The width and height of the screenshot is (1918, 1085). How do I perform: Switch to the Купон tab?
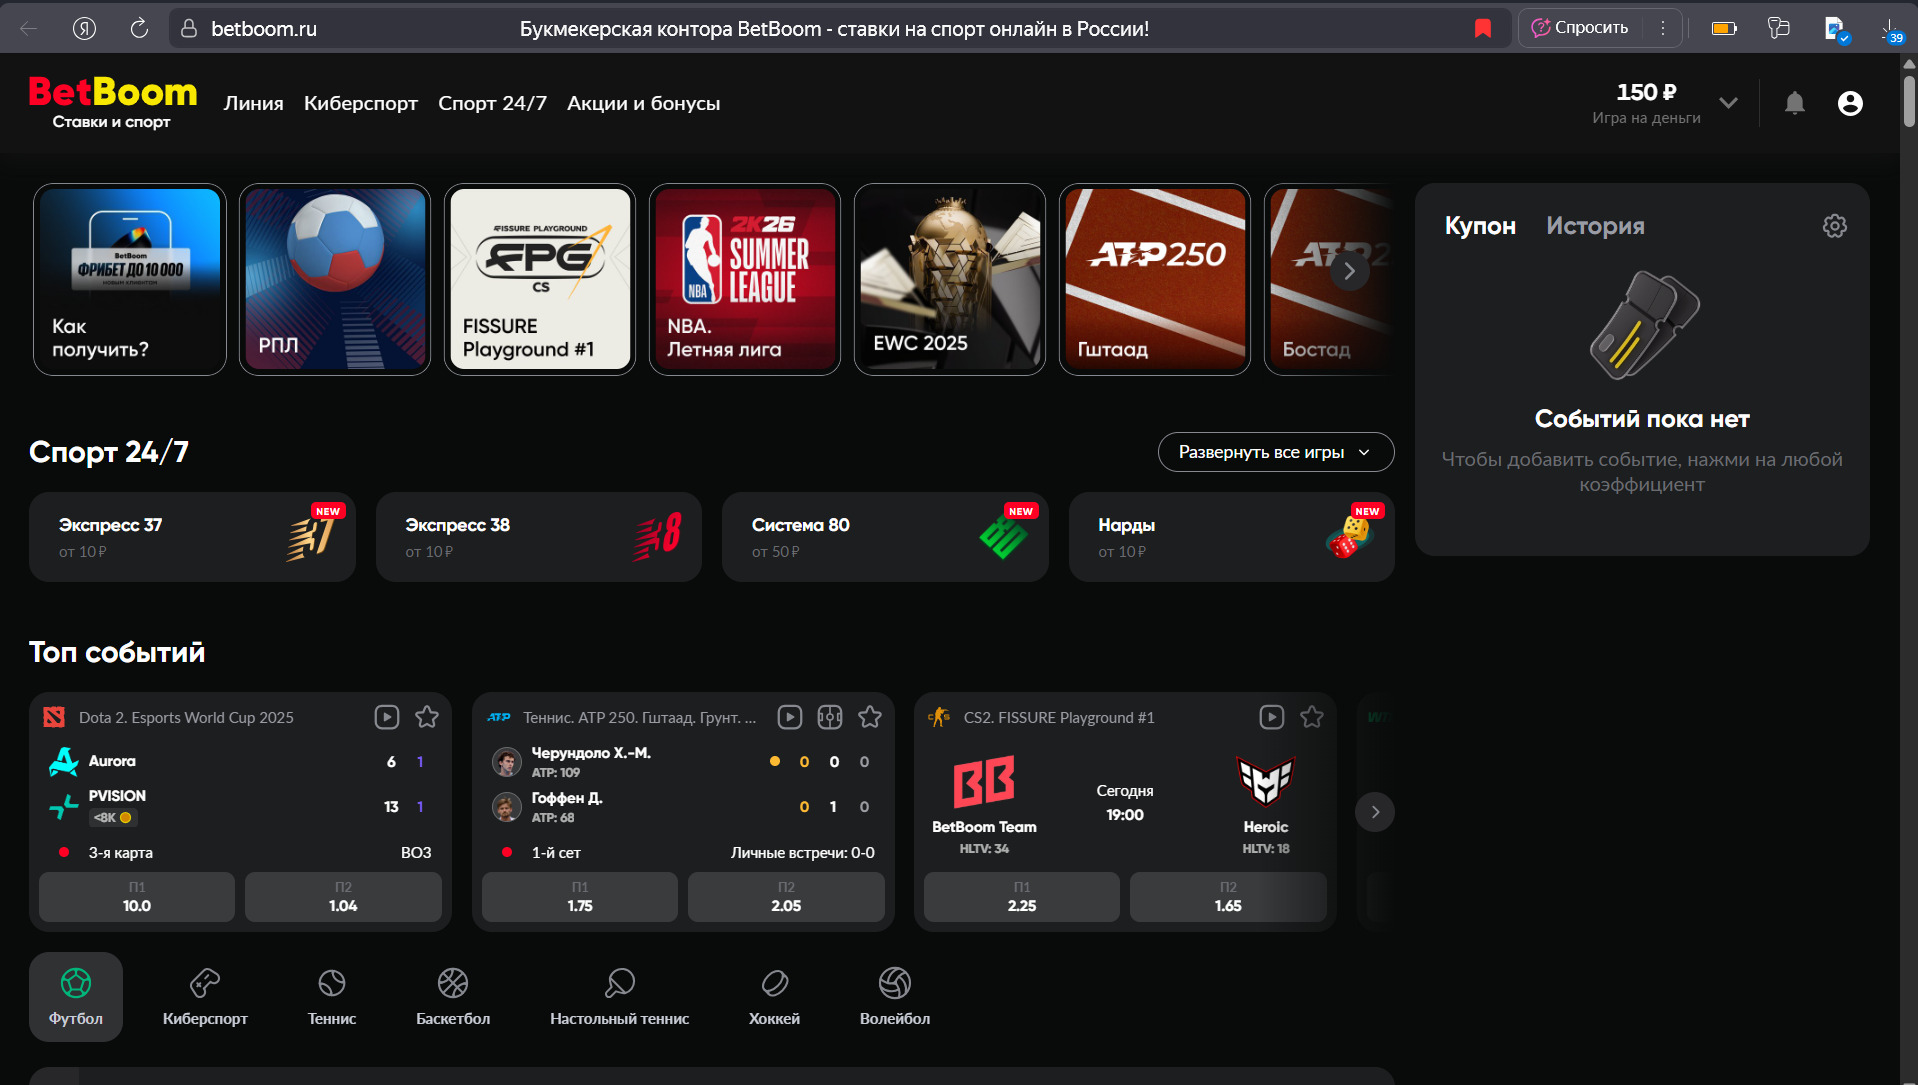point(1480,226)
